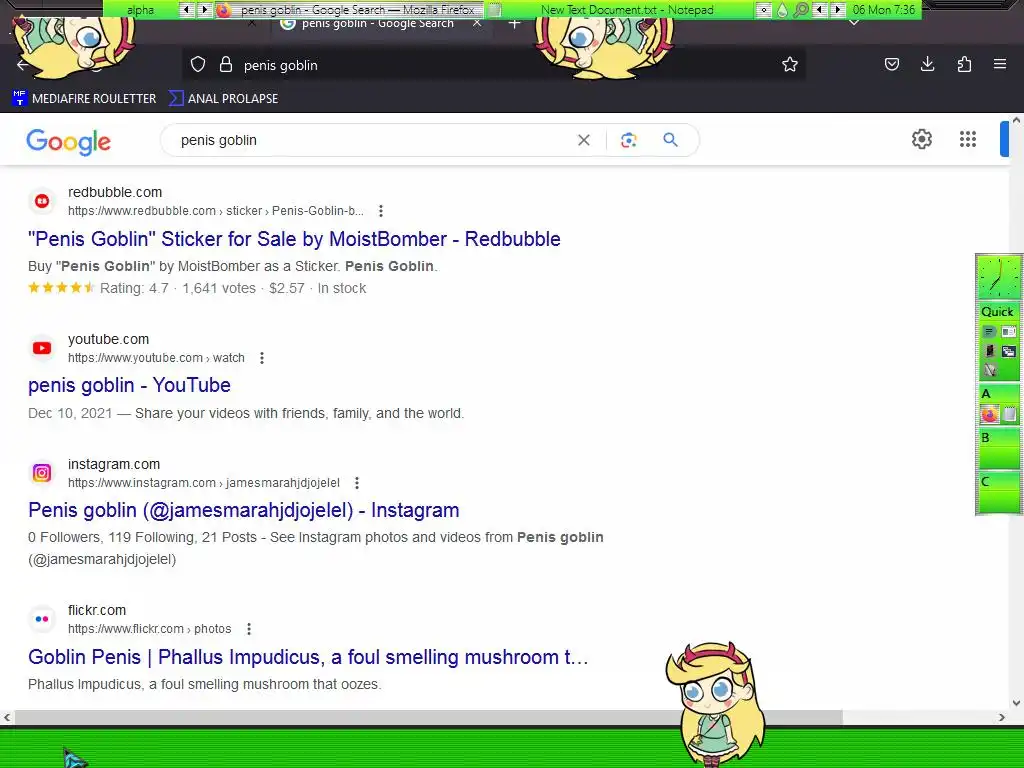Click the magnifier icon in top taskbar
1024x768 pixels.
pos(801,10)
